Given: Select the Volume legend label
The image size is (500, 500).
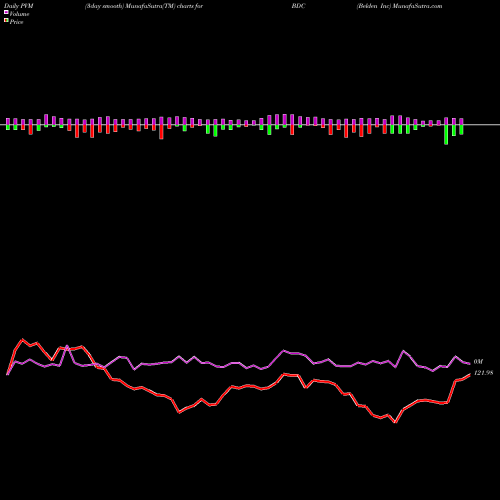Looking at the screenshot, I should click(19, 14).
